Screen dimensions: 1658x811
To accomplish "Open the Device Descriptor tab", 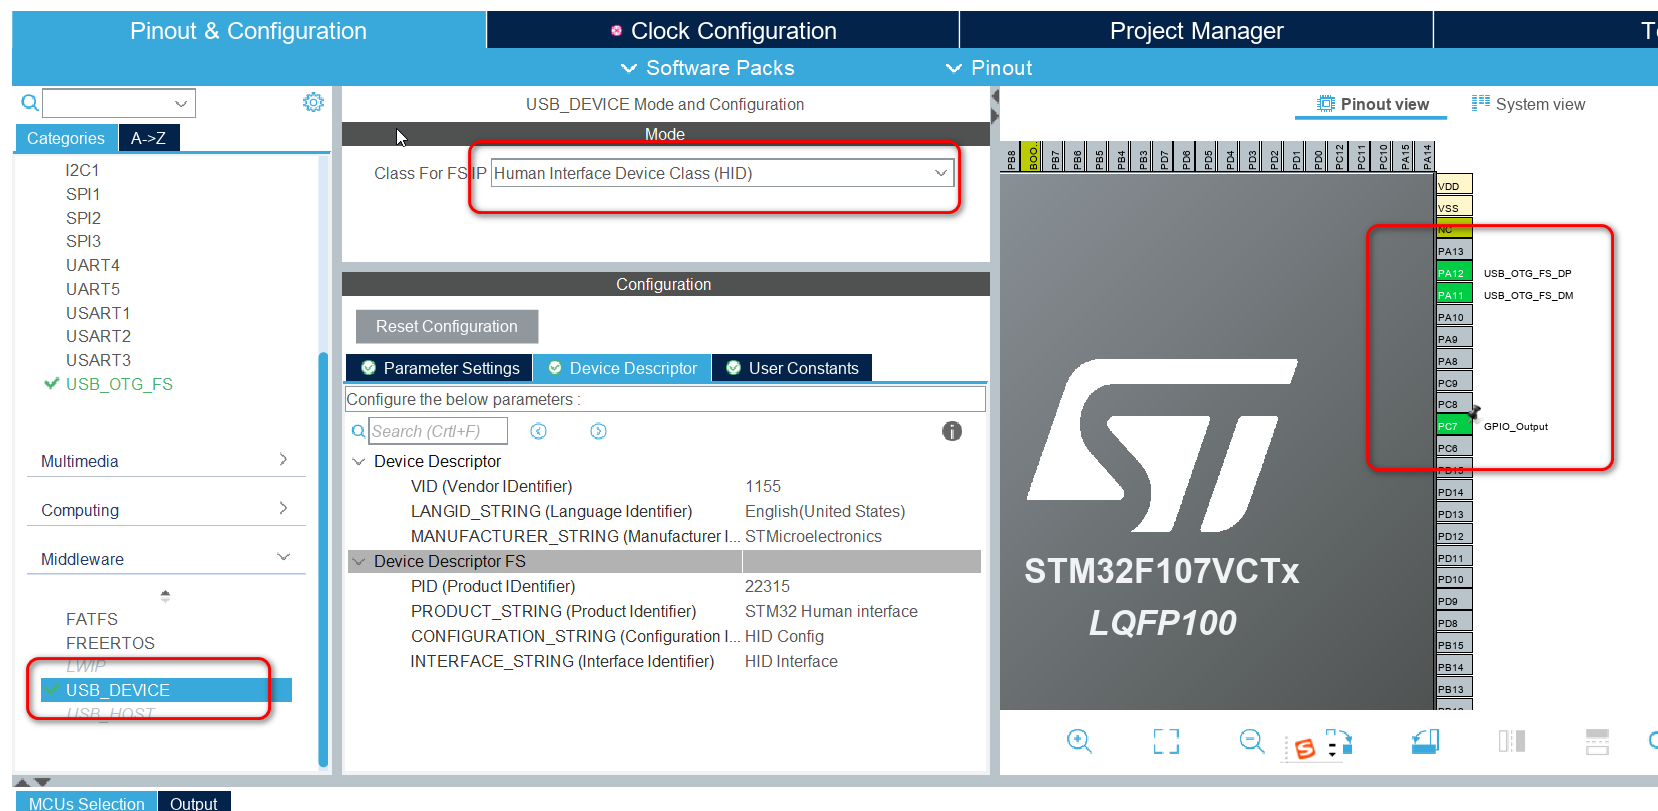I will (x=622, y=368).
